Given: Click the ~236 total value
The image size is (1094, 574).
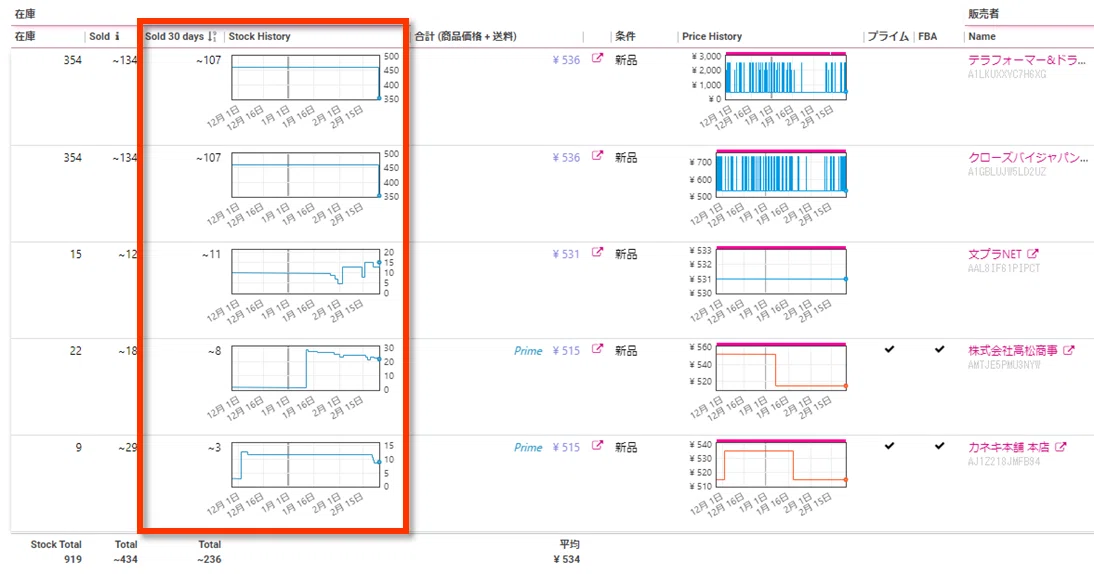Looking at the screenshot, I should tap(209, 559).
